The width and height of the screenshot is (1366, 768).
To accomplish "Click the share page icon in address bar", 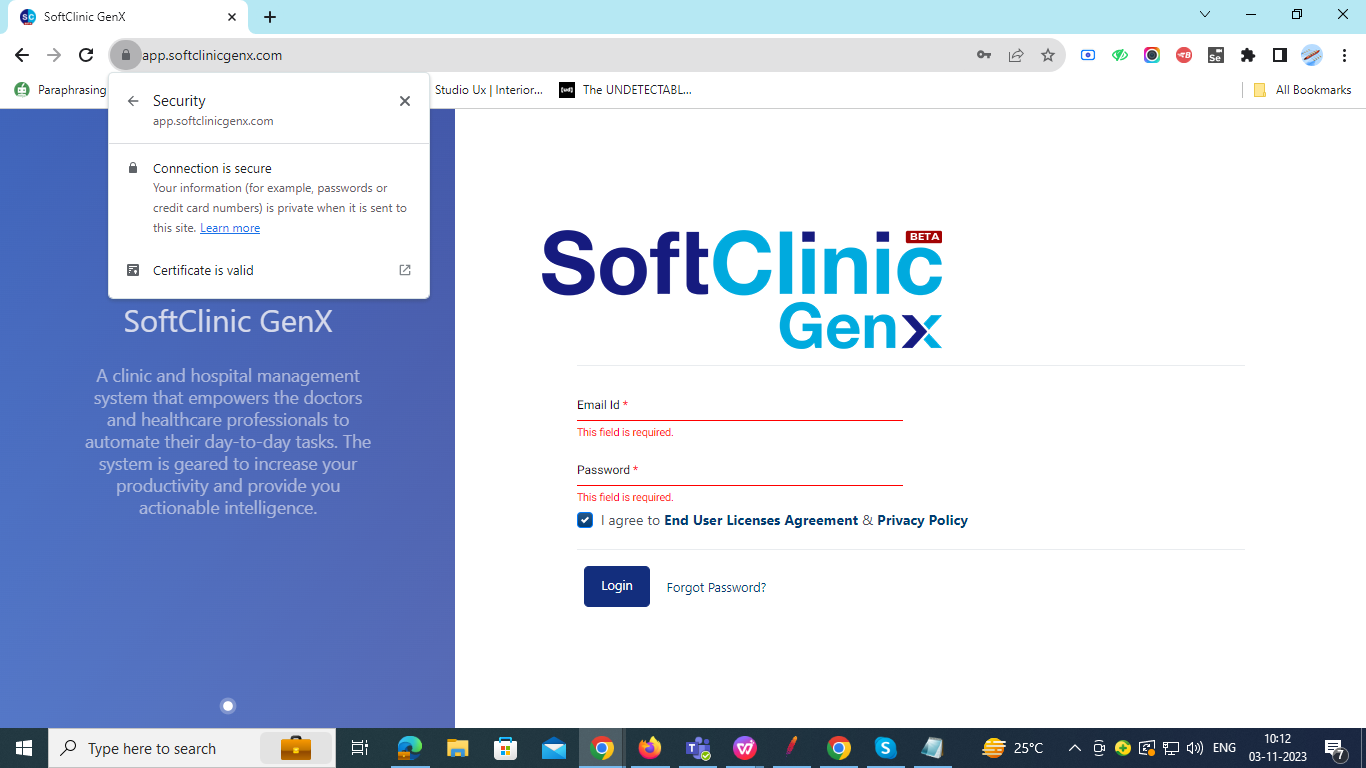I will click(x=1016, y=55).
